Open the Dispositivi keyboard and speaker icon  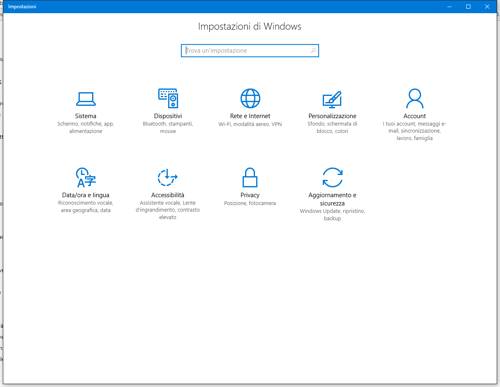pyautogui.click(x=168, y=98)
